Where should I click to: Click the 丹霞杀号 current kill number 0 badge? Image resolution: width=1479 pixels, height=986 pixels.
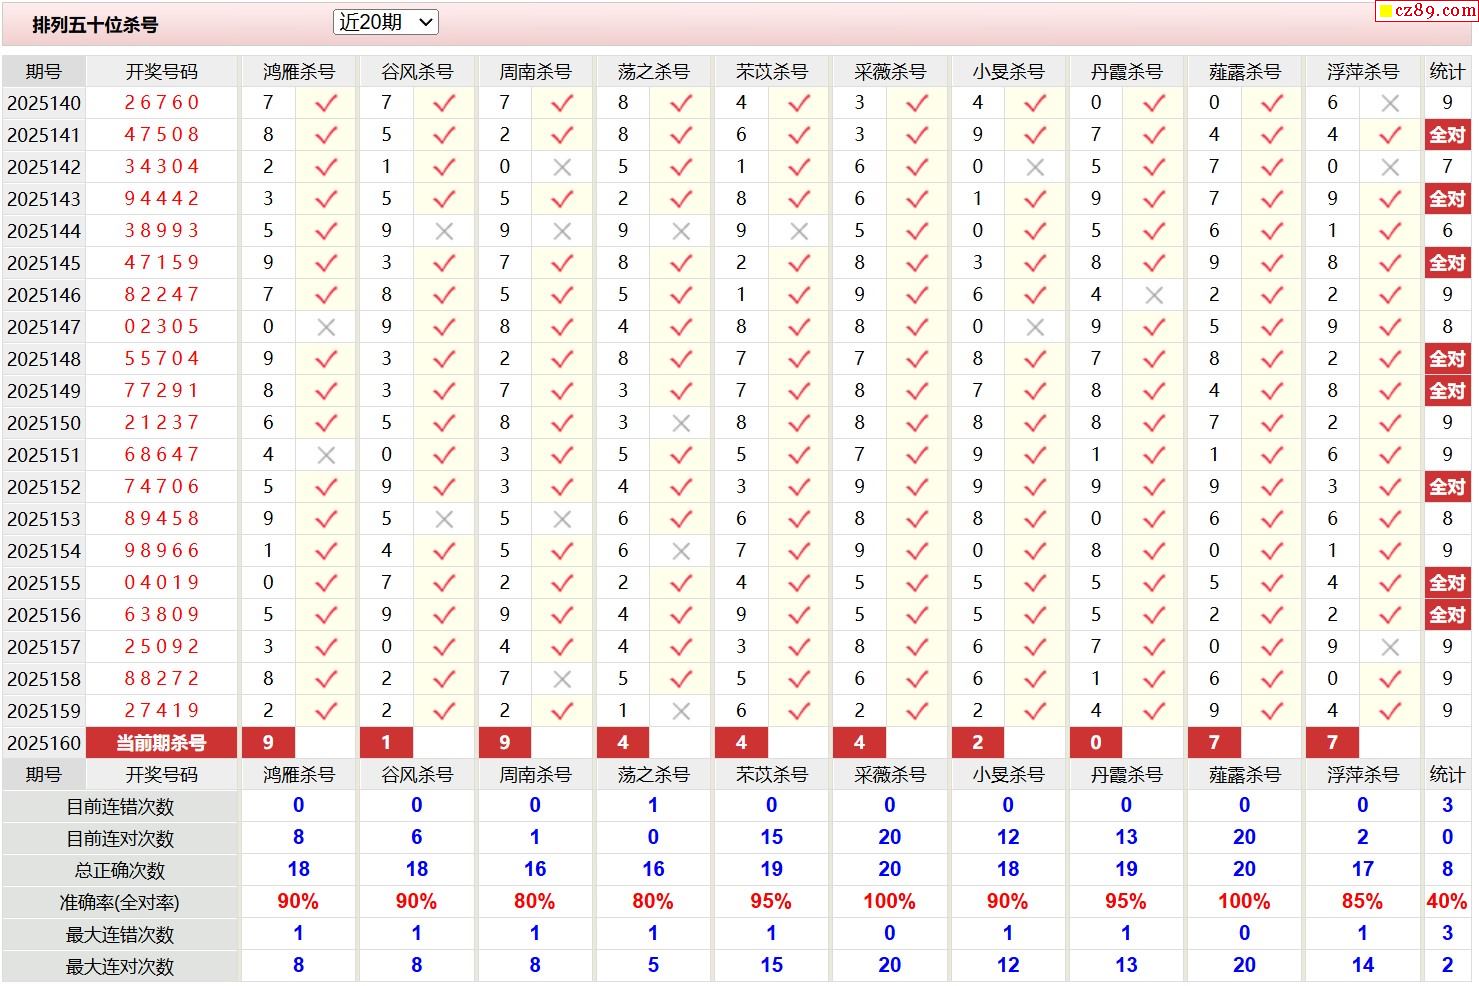[x=1096, y=743]
